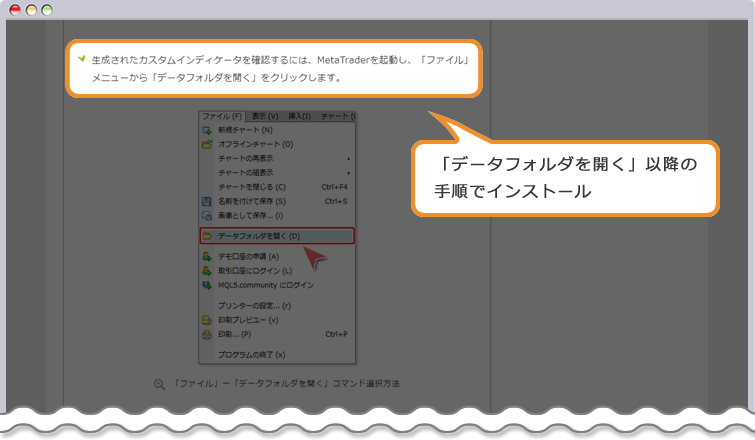
Task: Open the ファイル (F) menu
Action: coord(222,116)
